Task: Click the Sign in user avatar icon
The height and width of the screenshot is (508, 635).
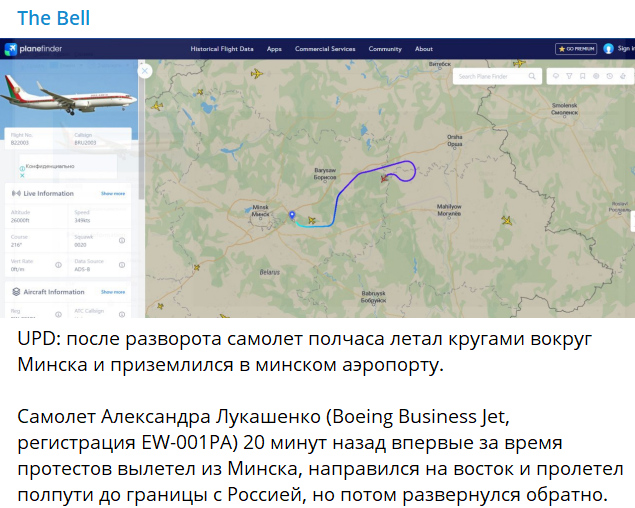Action: (x=608, y=49)
